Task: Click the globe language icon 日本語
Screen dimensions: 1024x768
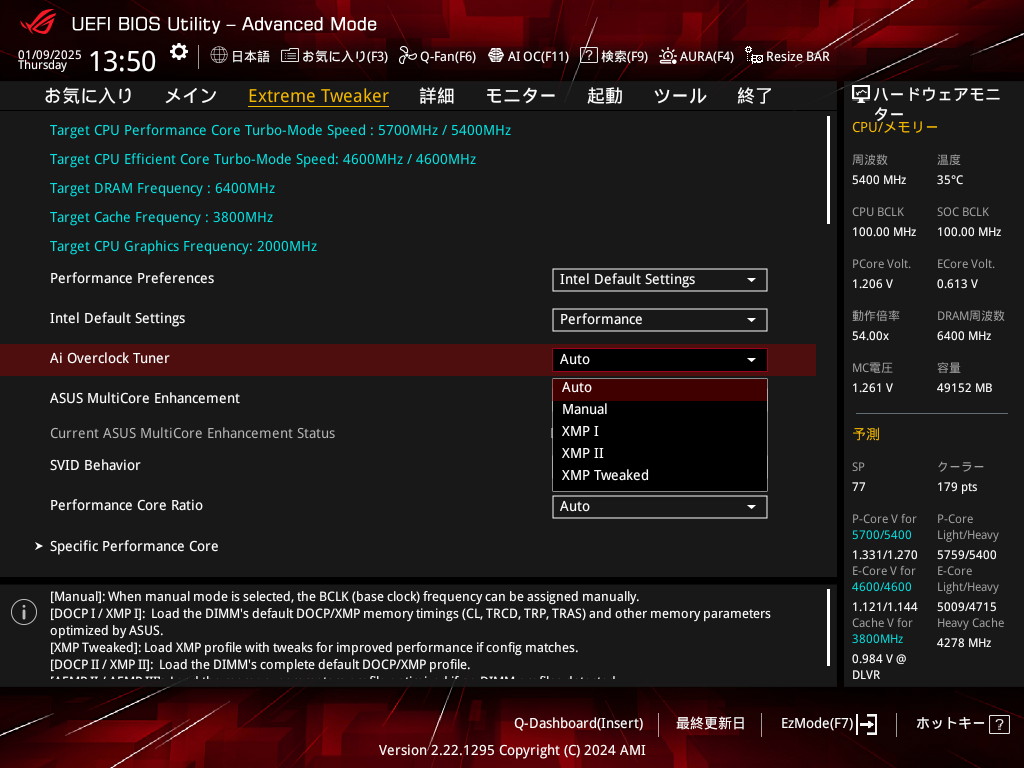Action: point(219,56)
